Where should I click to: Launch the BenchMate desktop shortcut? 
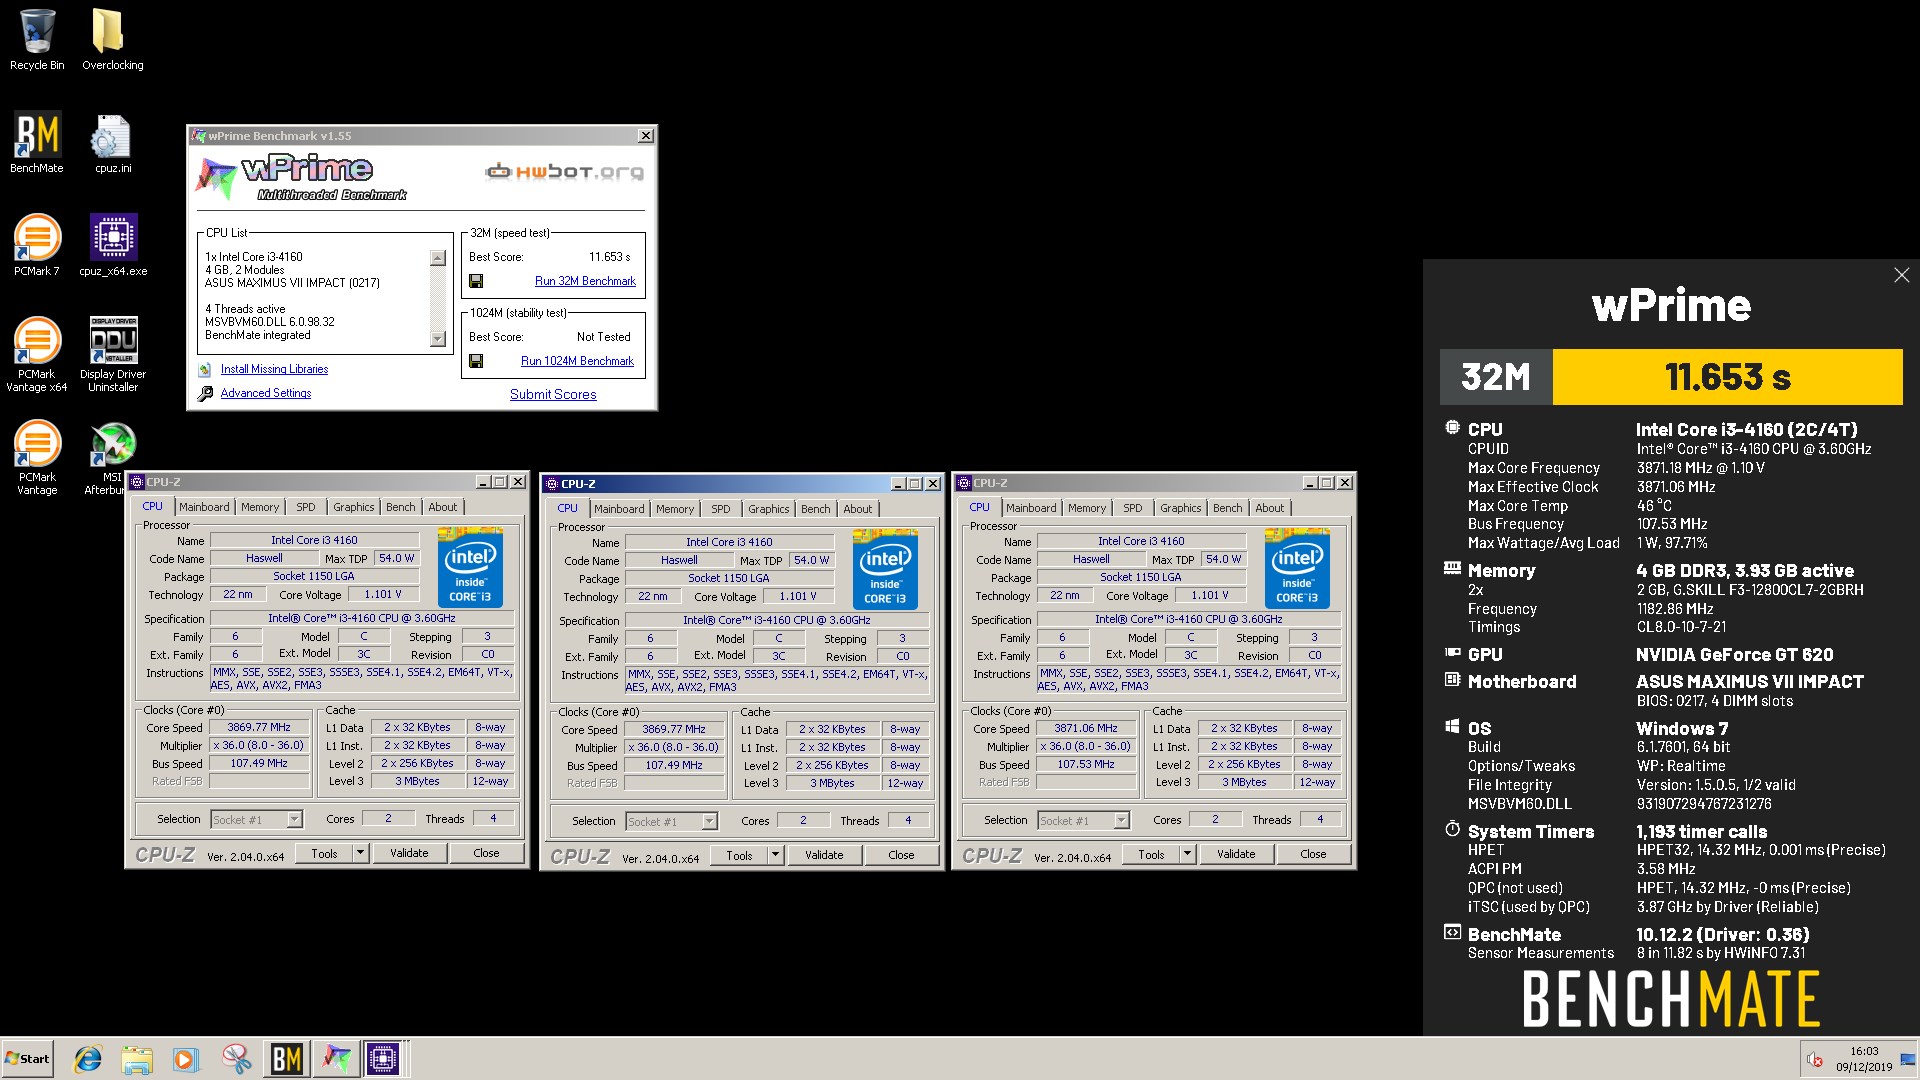(37, 143)
